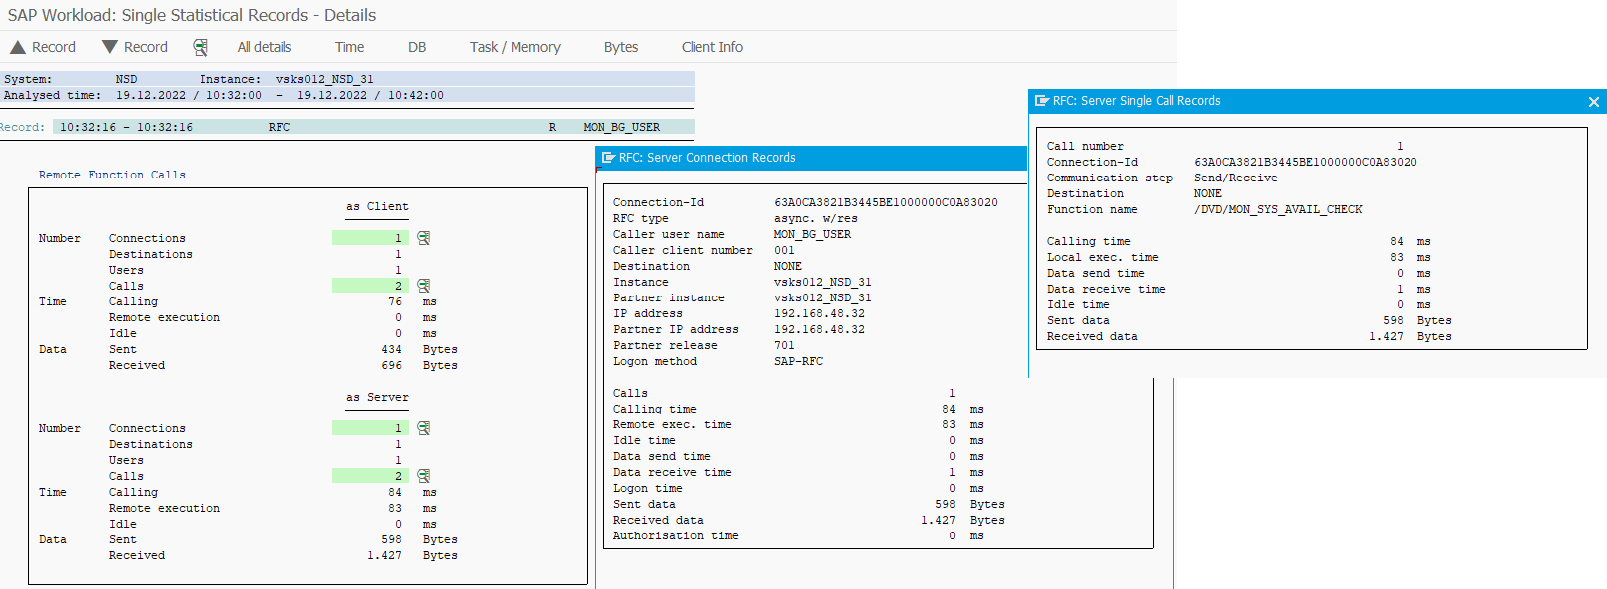This screenshot has height=589, width=1607.
Task: Open the Time toolbar entry
Action: pos(349,47)
